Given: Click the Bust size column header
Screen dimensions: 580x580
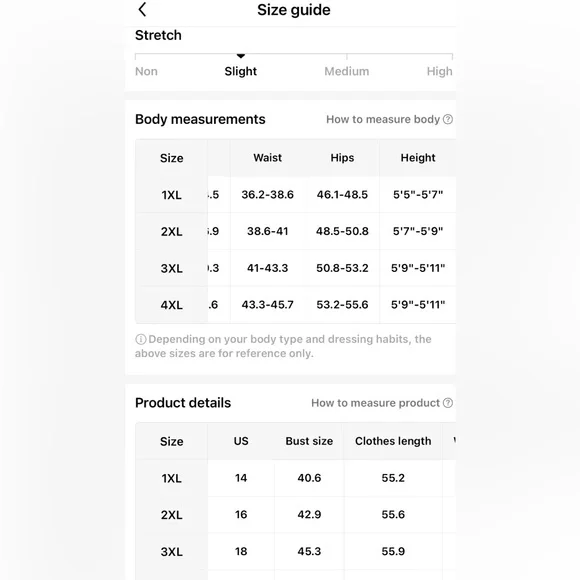Looking at the screenshot, I should [309, 441].
